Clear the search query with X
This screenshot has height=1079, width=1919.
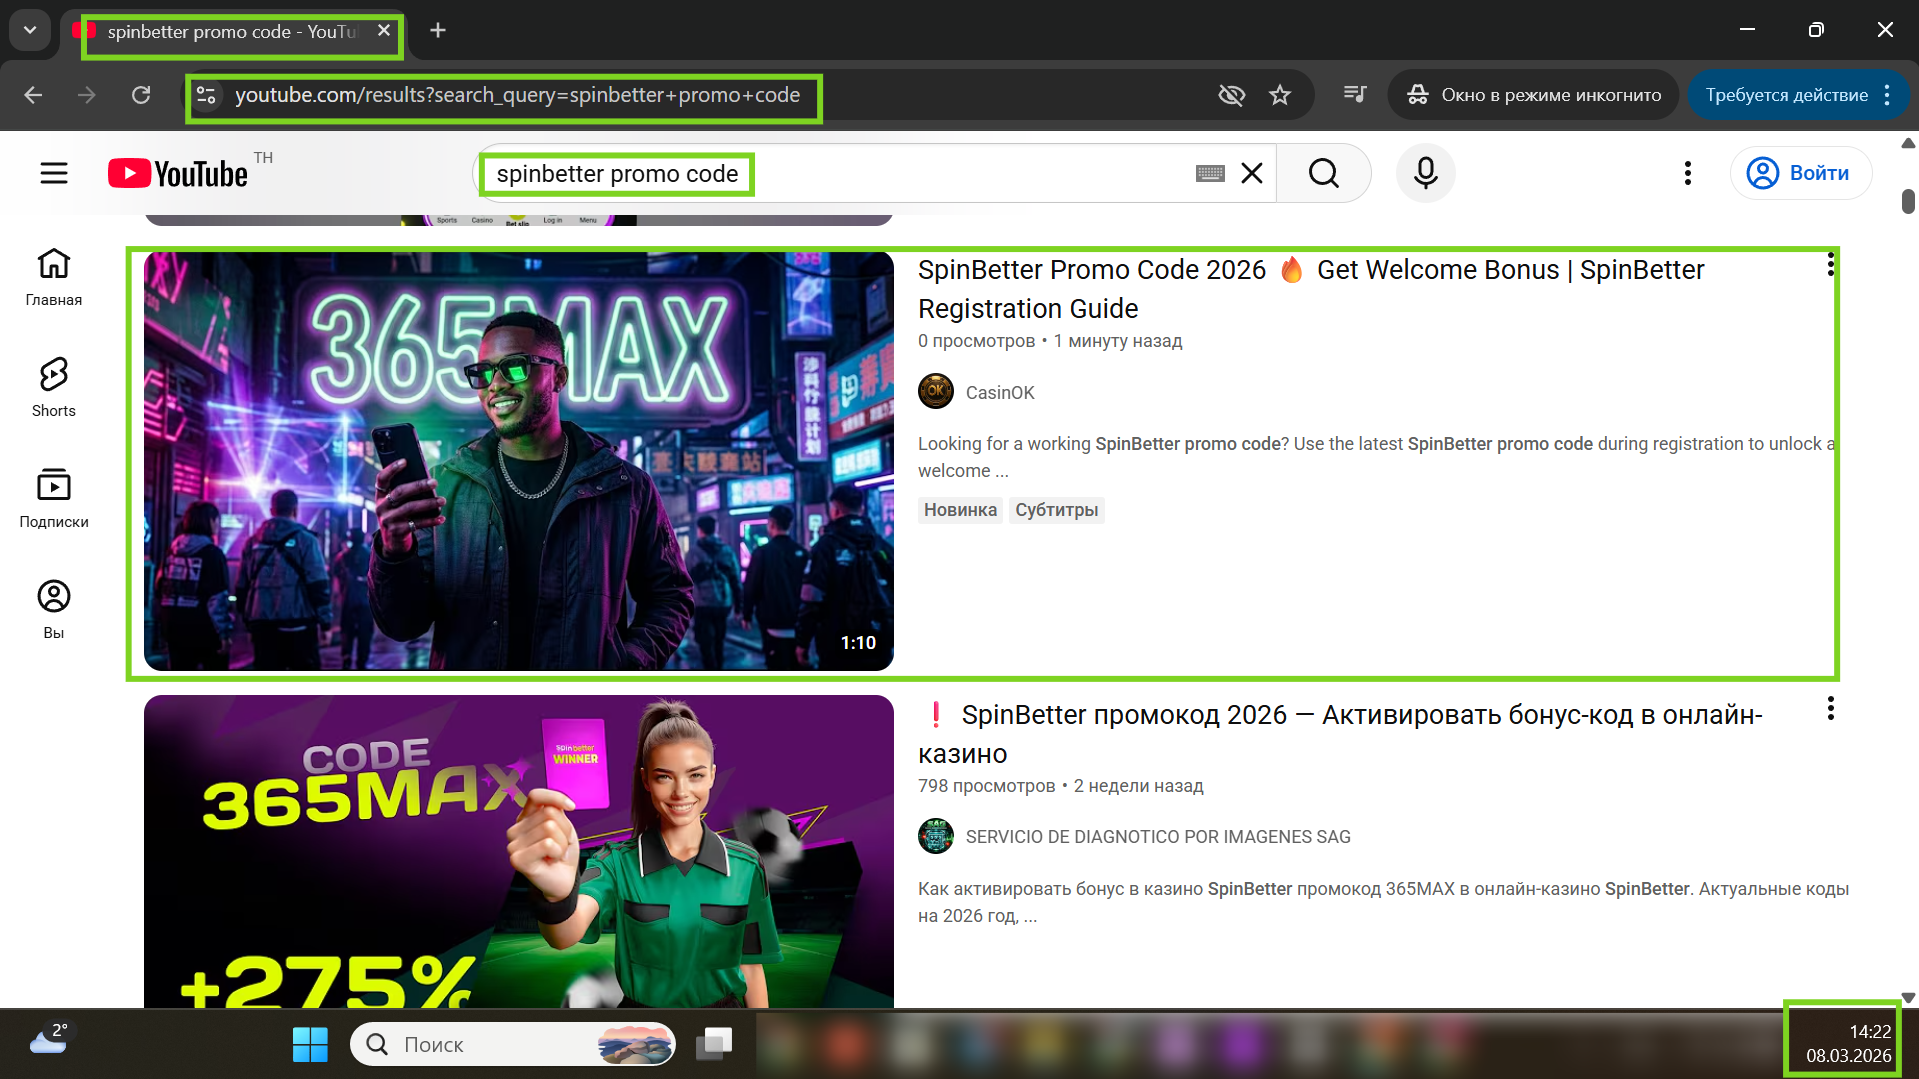click(1251, 174)
